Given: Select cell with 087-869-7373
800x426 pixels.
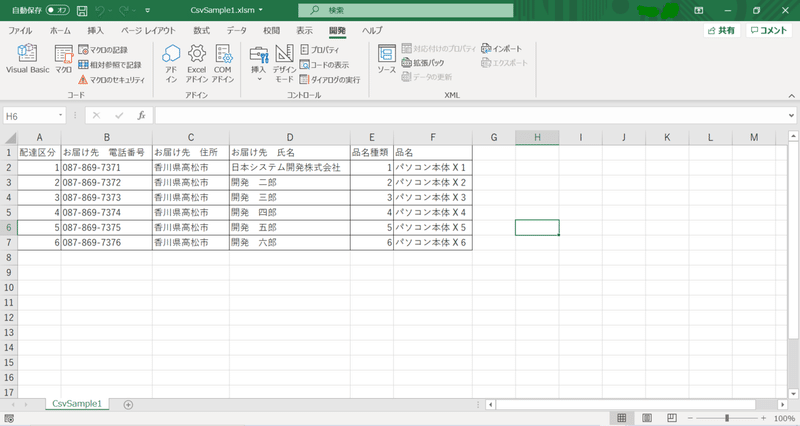Looking at the screenshot, I should coord(107,197).
